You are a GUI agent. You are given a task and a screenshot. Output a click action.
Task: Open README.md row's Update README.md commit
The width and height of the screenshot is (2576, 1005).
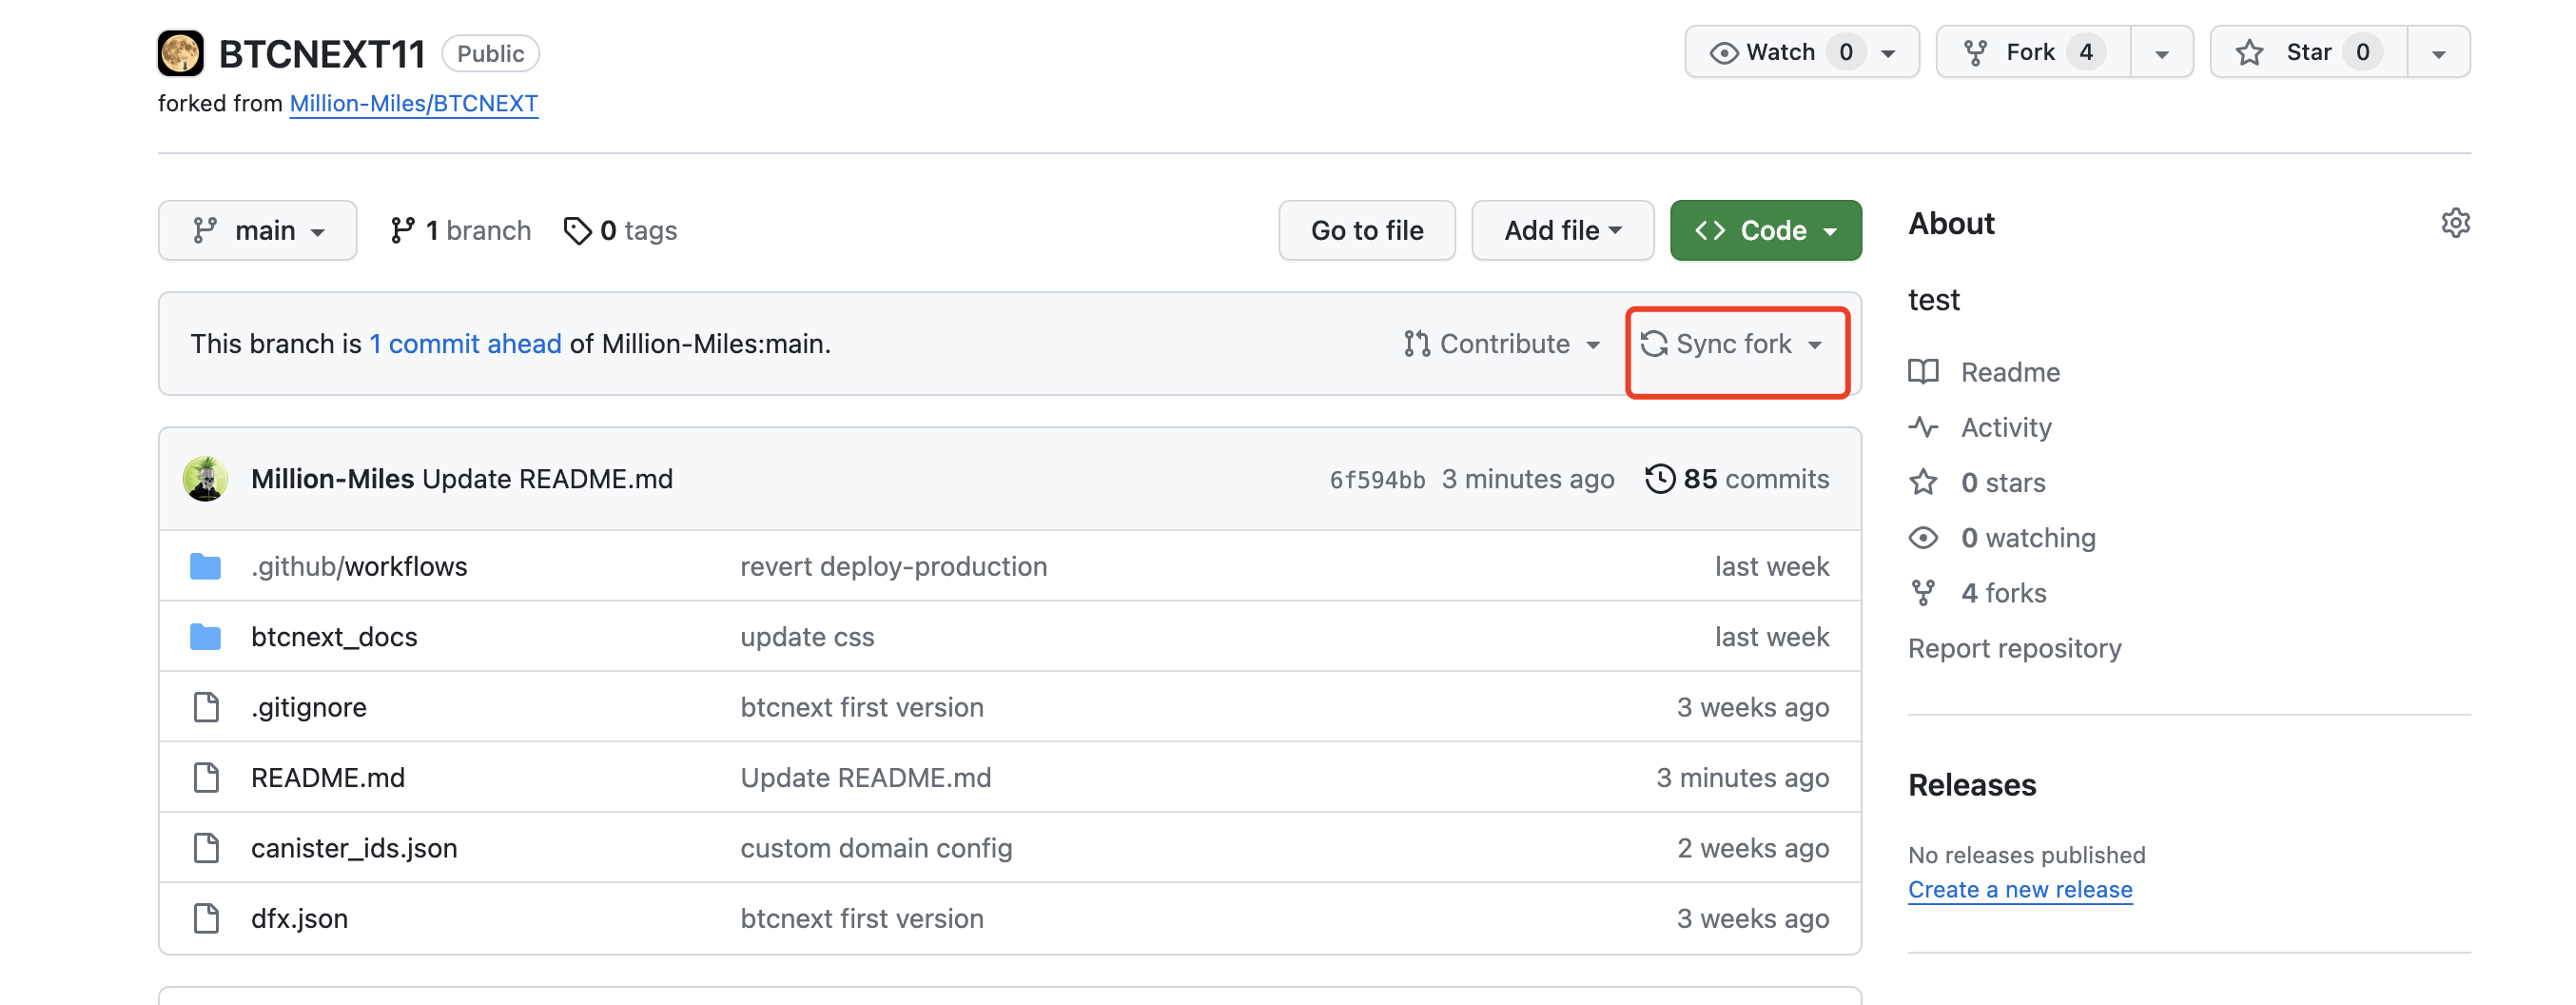pos(865,777)
